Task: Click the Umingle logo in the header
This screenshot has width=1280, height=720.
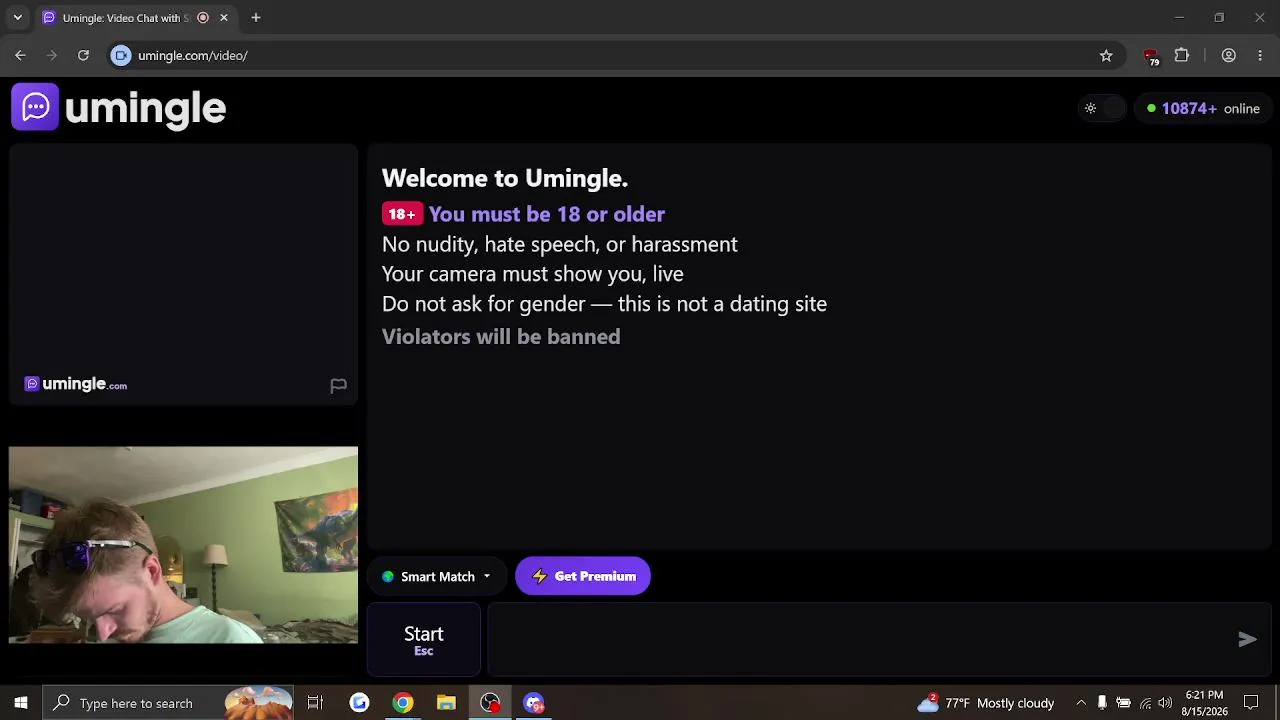Action: pos(119,107)
